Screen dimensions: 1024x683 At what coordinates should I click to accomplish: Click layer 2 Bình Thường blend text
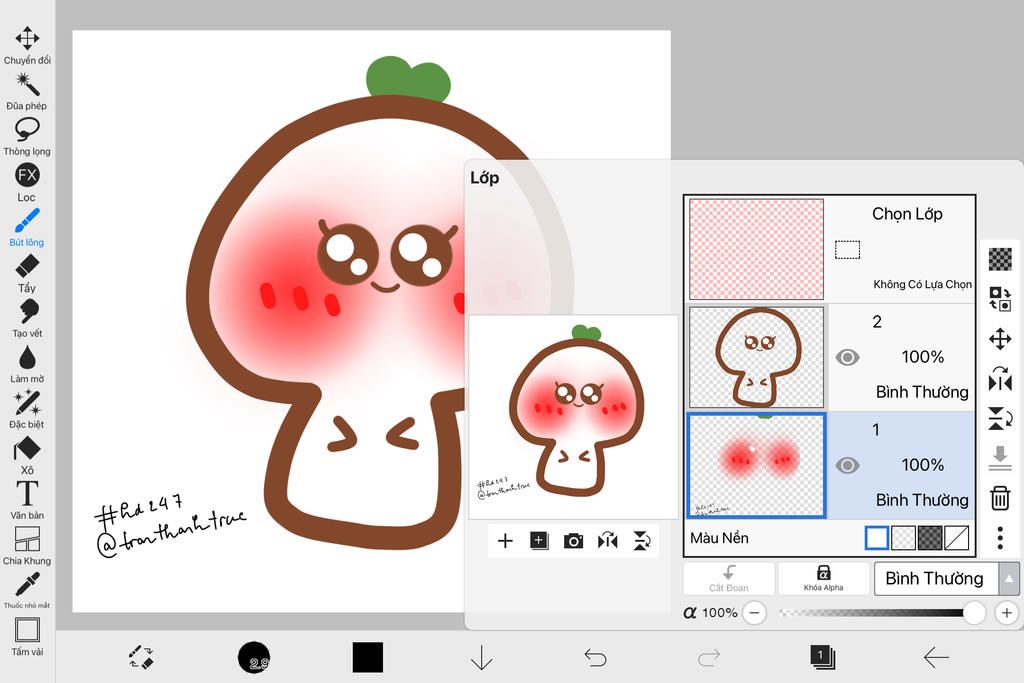coord(922,392)
